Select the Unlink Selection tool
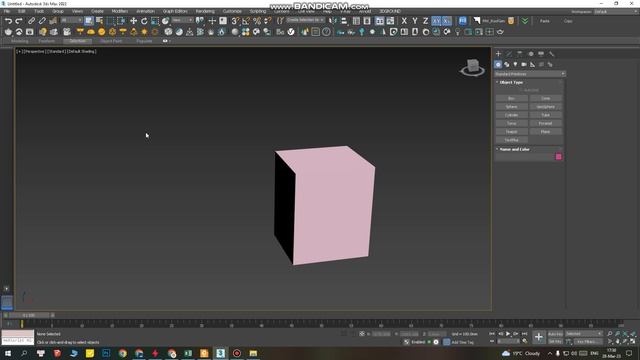The height and width of the screenshot is (360, 640). [42, 21]
